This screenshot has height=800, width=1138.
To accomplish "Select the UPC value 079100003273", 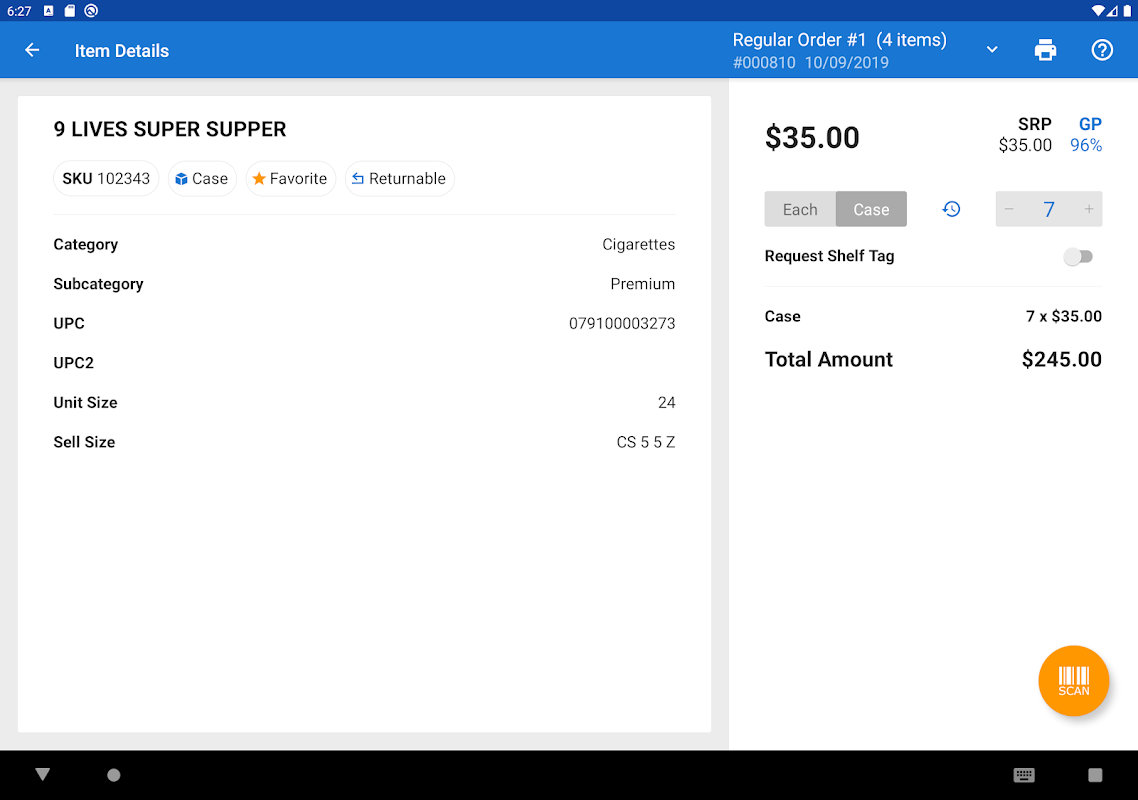I will pos(622,324).
